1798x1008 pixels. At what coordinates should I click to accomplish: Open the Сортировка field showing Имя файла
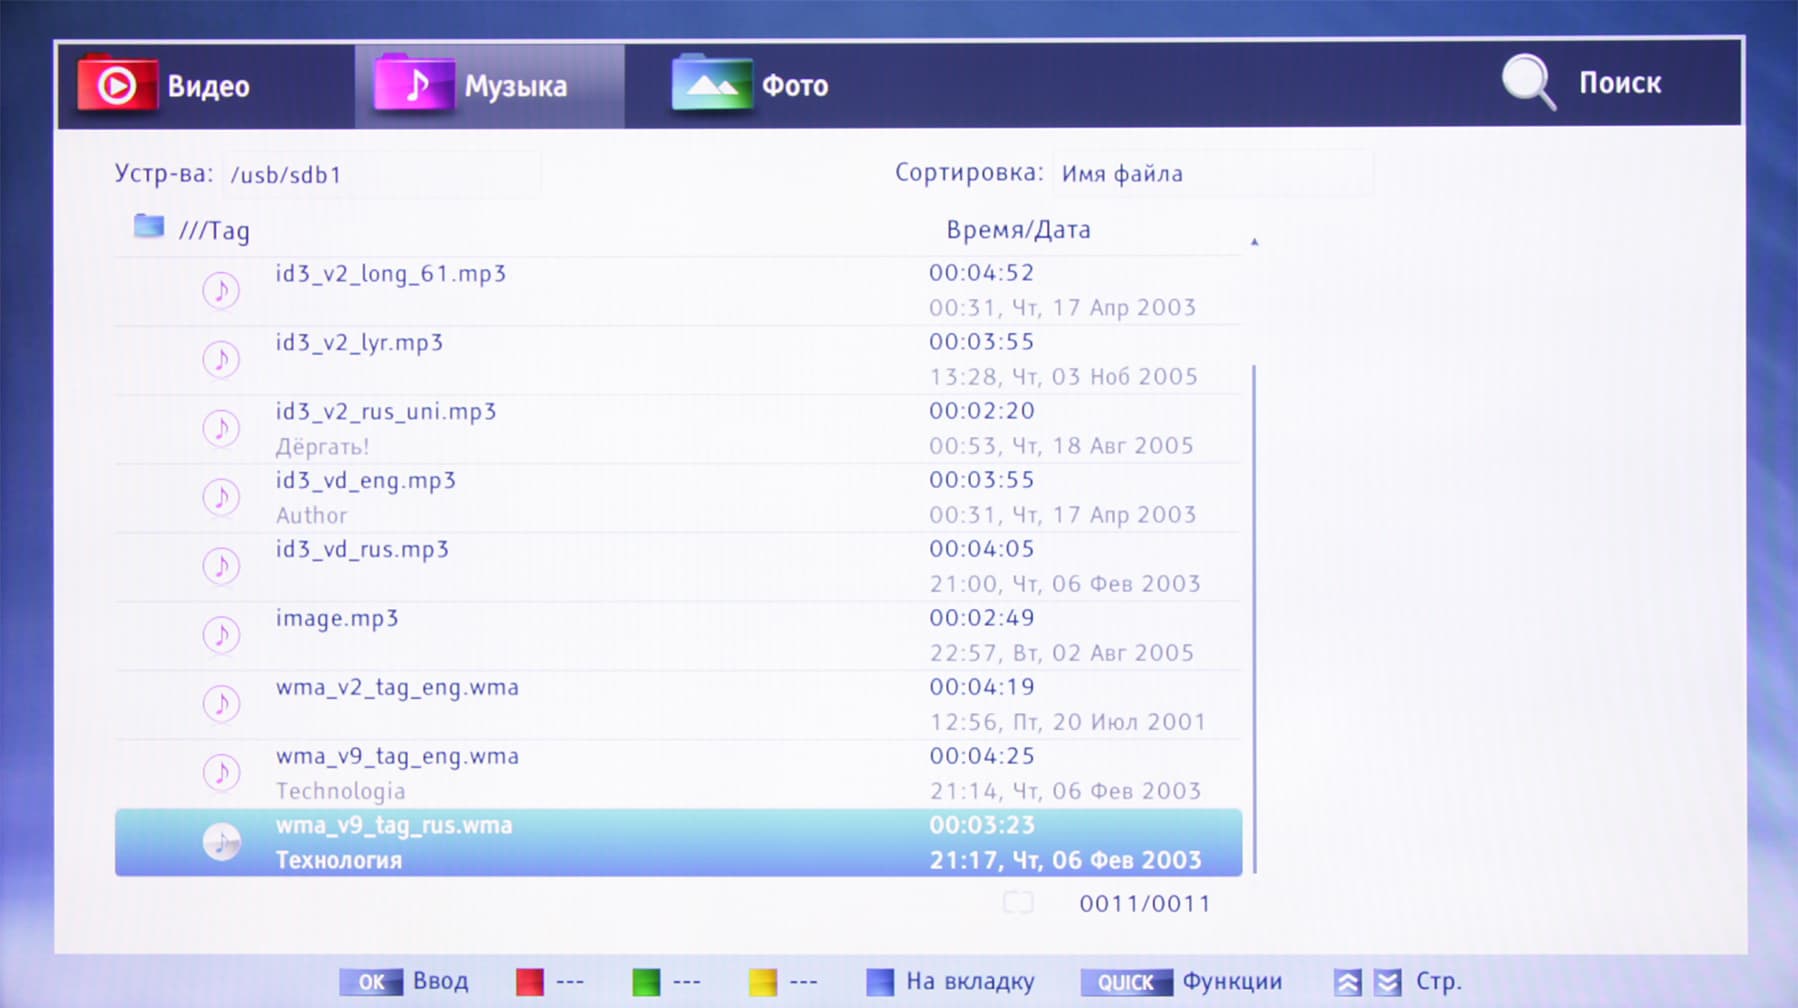(x=1212, y=173)
